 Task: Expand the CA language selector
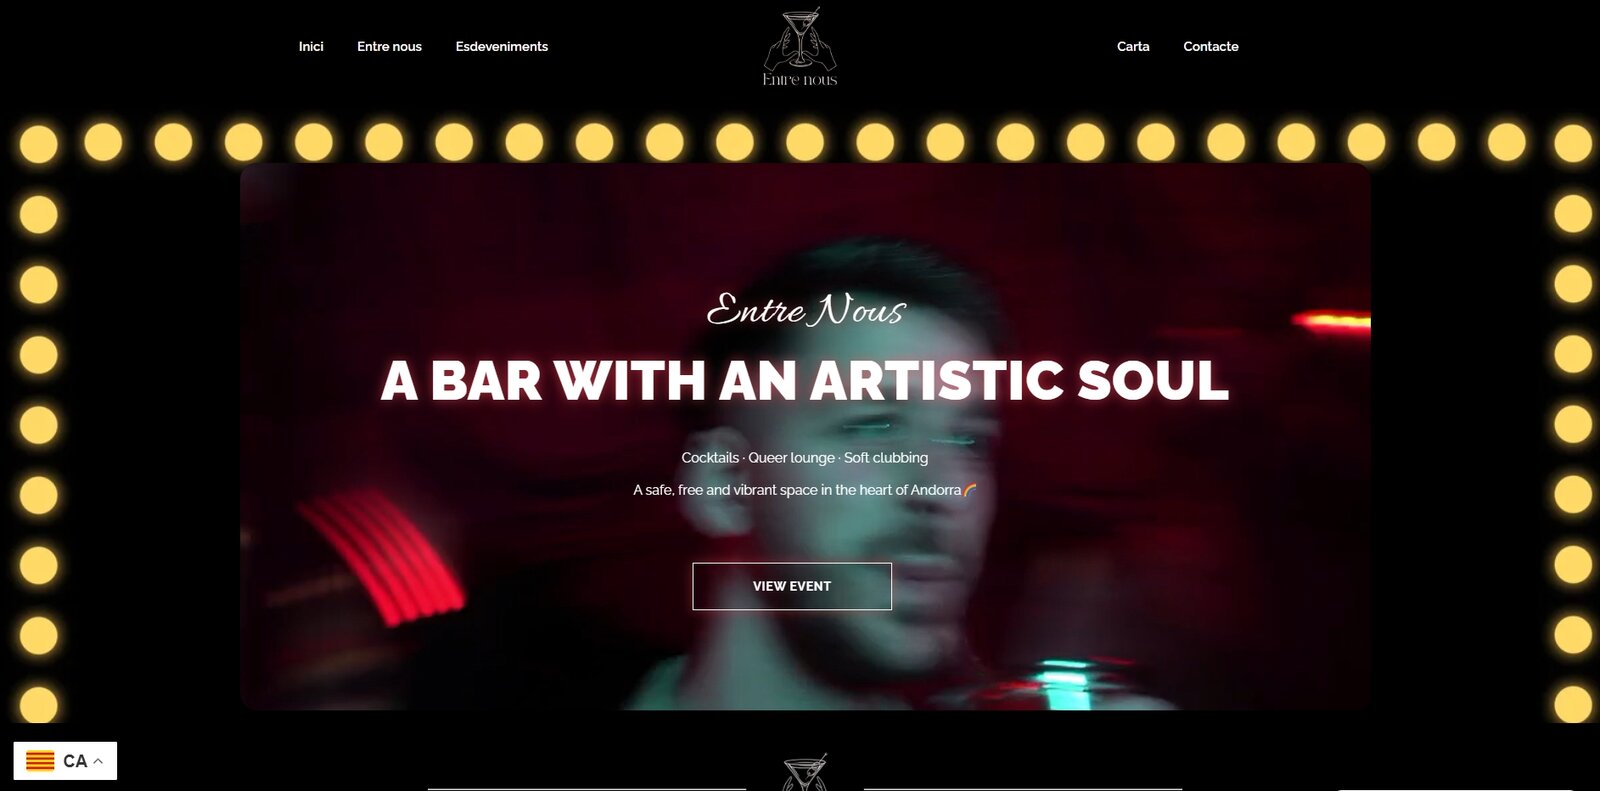pyautogui.click(x=65, y=761)
